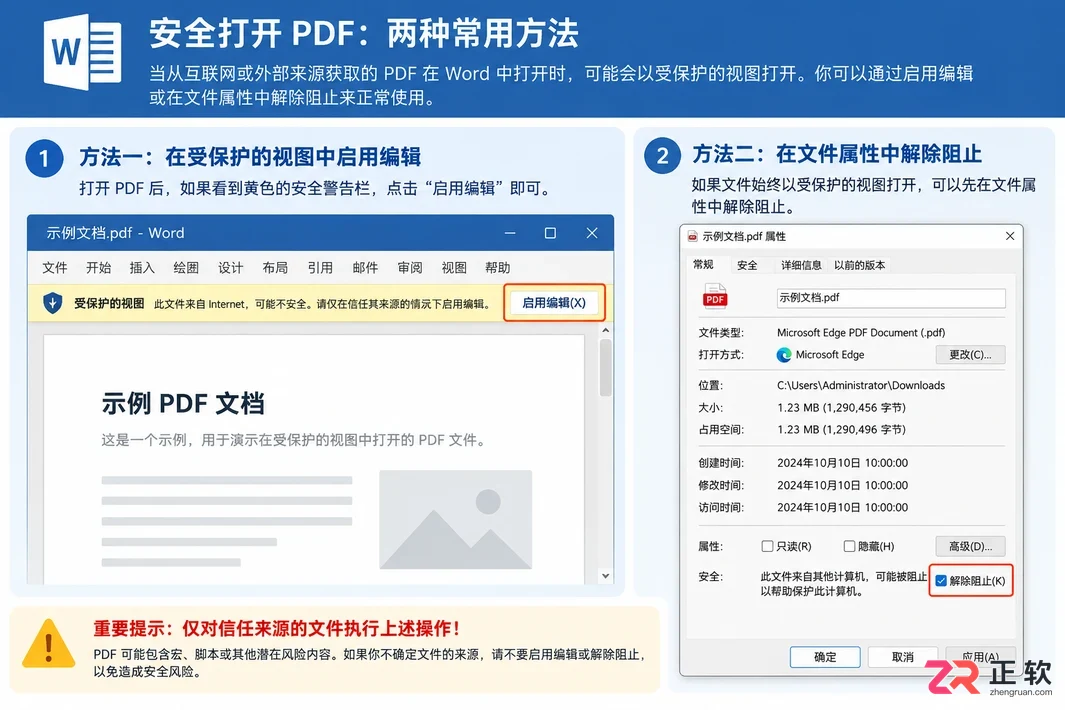1065x710 pixels.
Task: Select the 设计 ribbon tab
Action: click(230, 268)
